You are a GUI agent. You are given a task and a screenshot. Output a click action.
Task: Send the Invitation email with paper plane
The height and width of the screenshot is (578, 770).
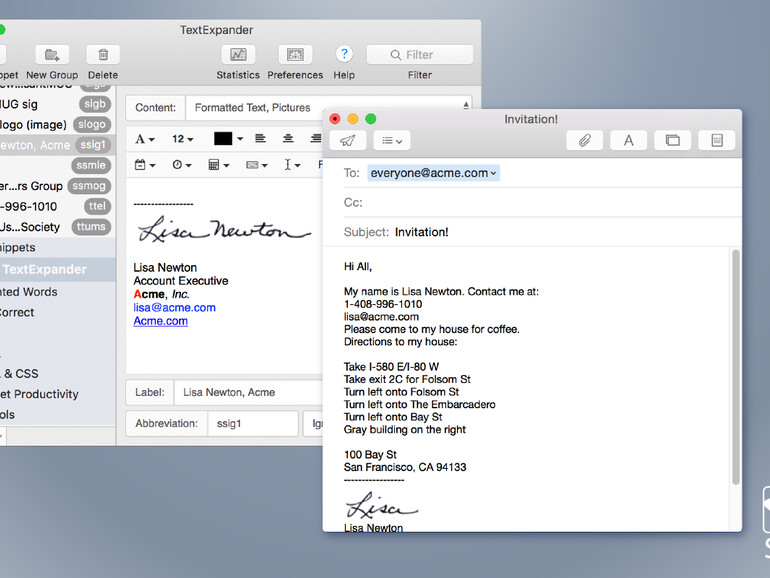[348, 140]
